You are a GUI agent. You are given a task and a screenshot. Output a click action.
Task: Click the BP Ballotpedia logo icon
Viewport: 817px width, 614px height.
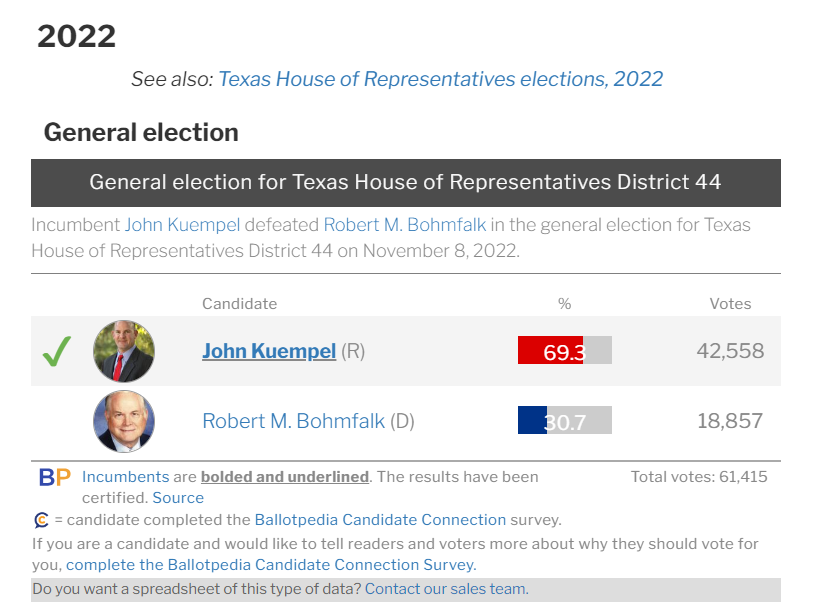point(54,478)
